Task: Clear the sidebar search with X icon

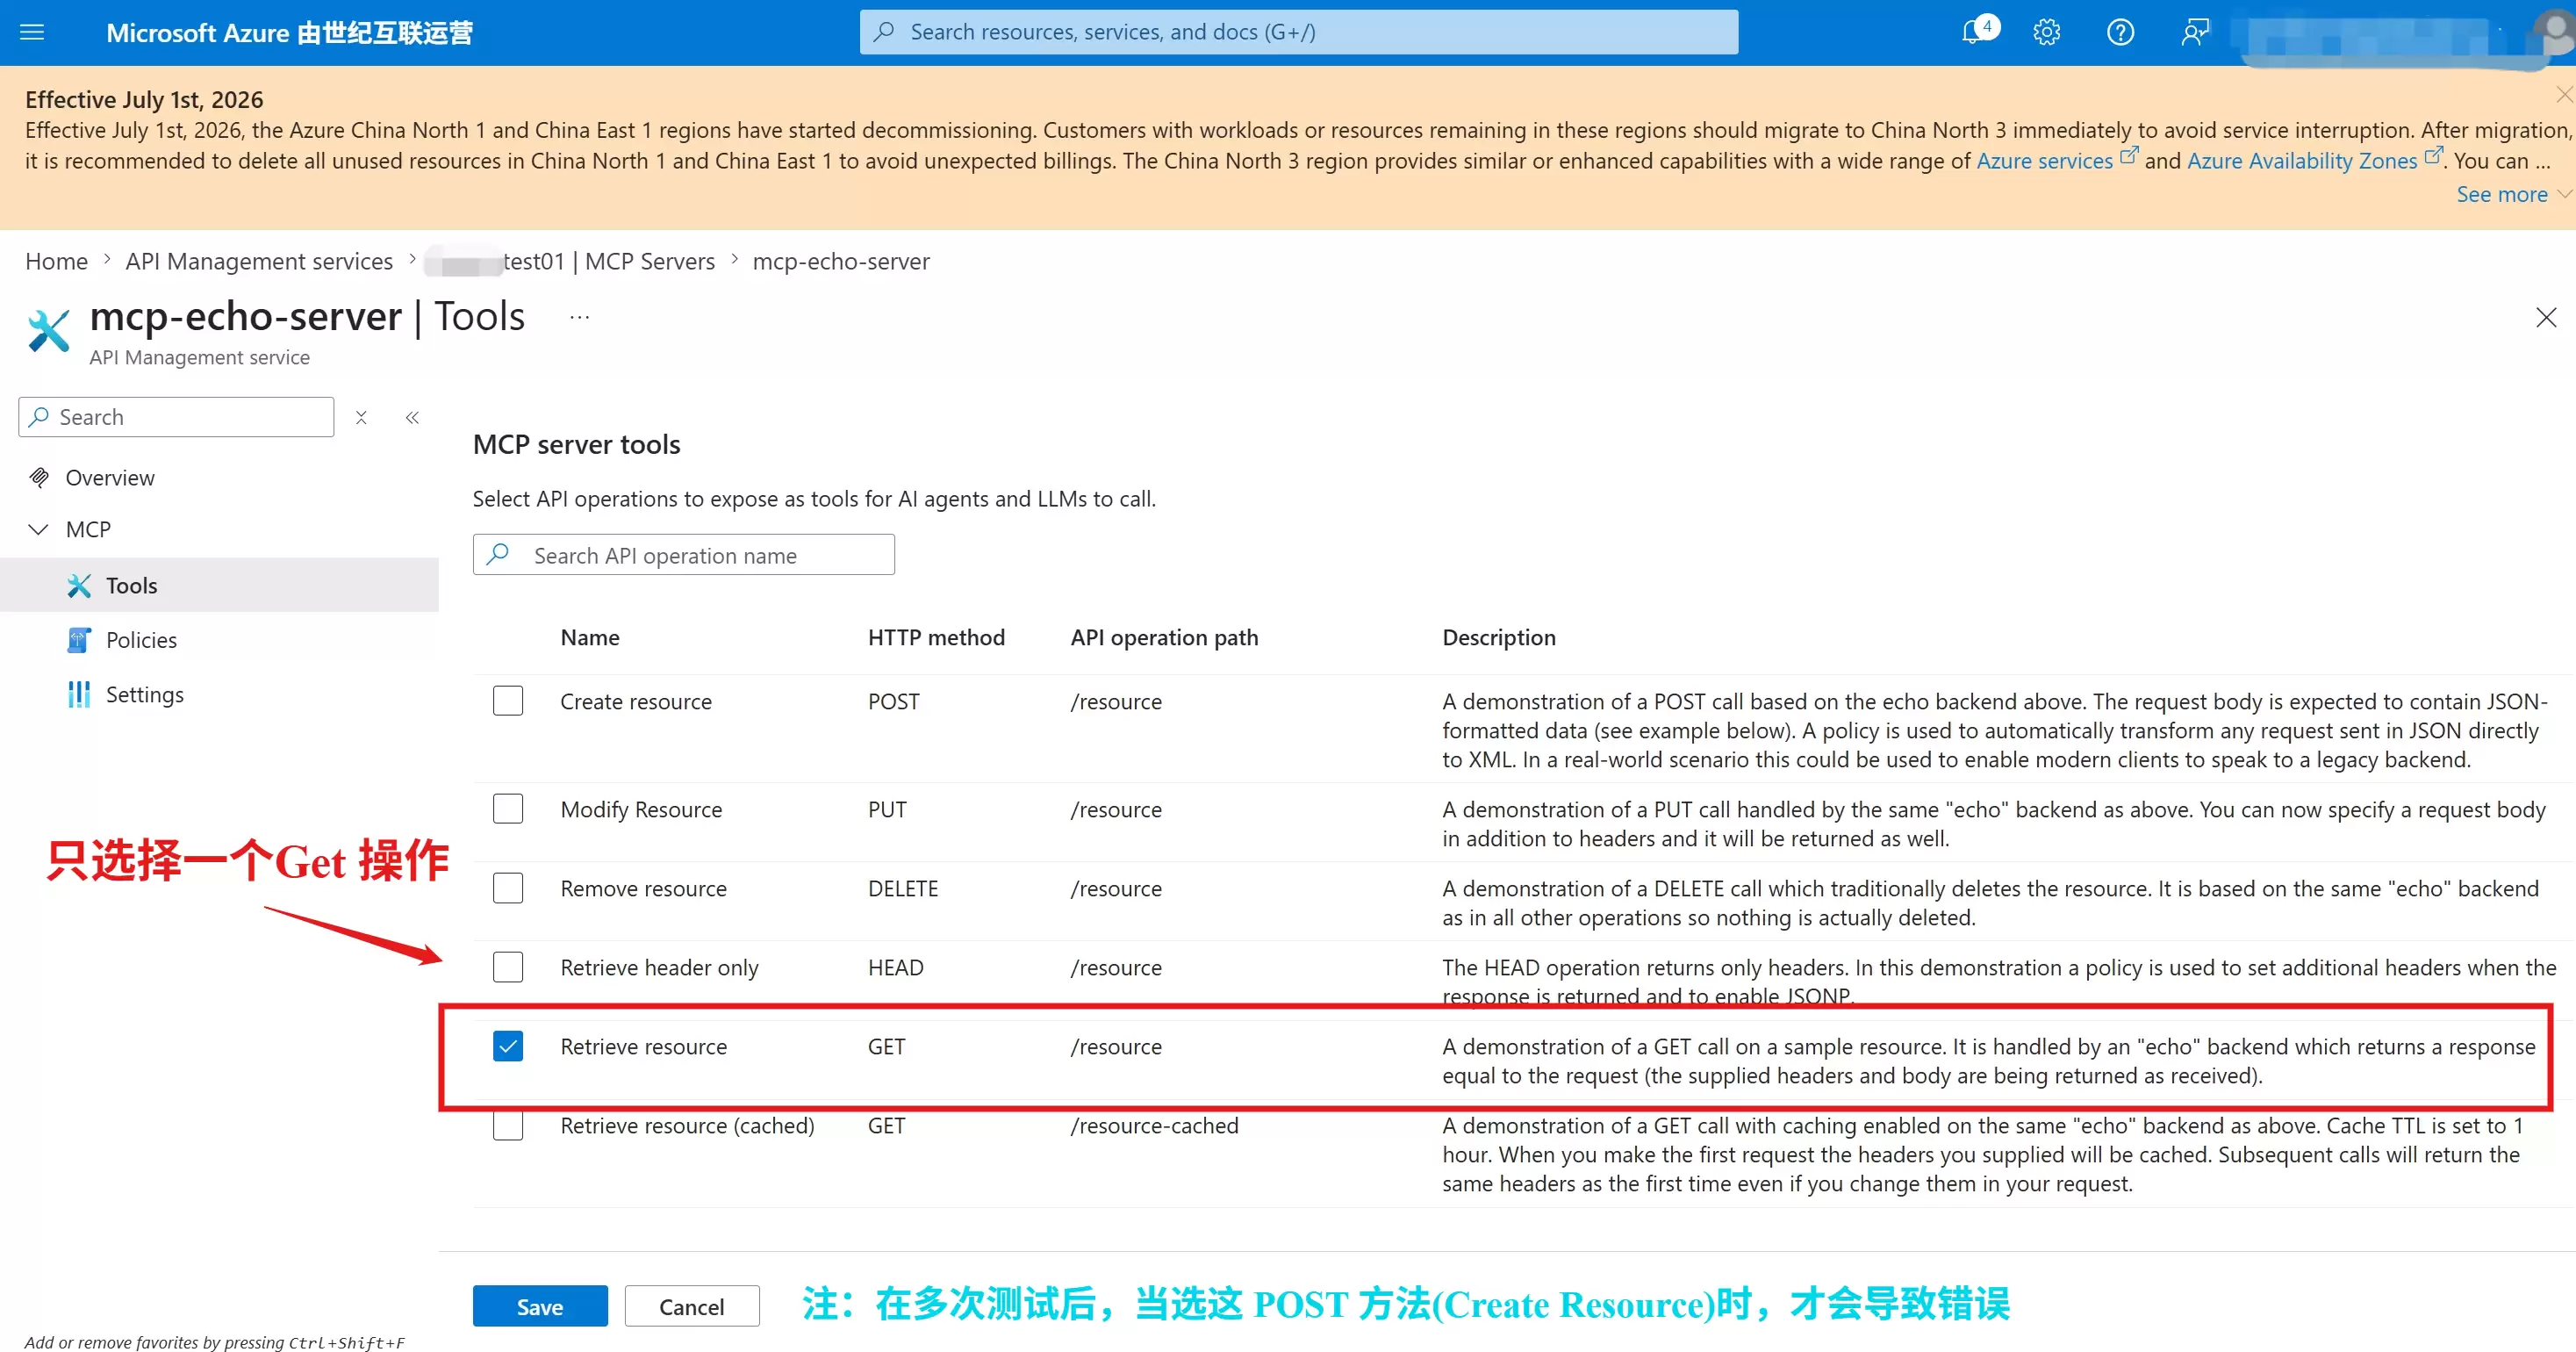Action: 361,417
